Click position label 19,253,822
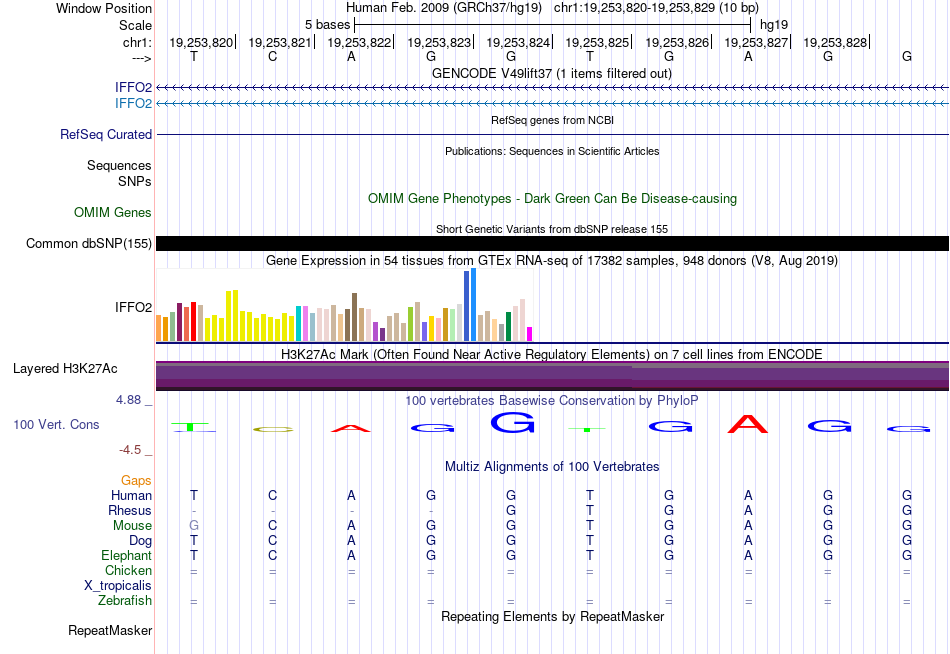 [359, 42]
